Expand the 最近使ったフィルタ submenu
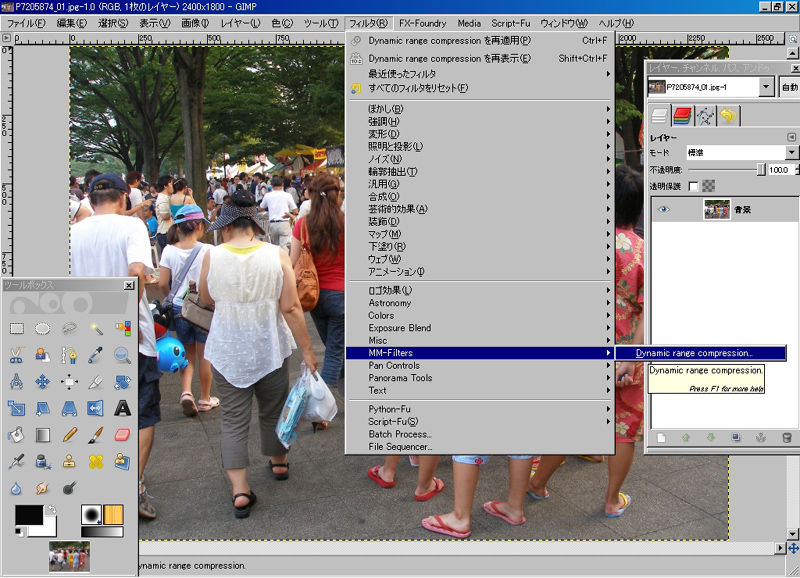Screen dimensions: 800x578 coord(480,74)
